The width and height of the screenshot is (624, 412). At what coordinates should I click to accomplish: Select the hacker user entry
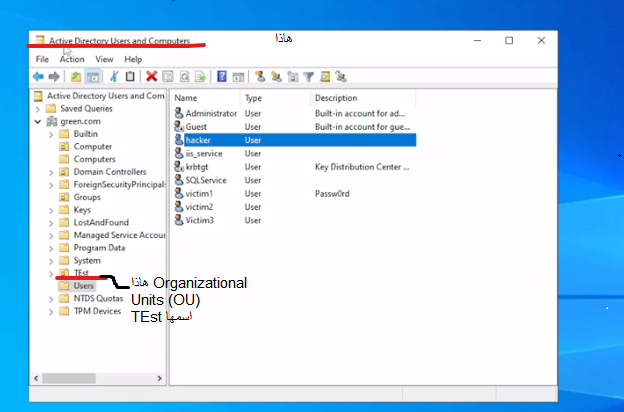[x=294, y=140]
